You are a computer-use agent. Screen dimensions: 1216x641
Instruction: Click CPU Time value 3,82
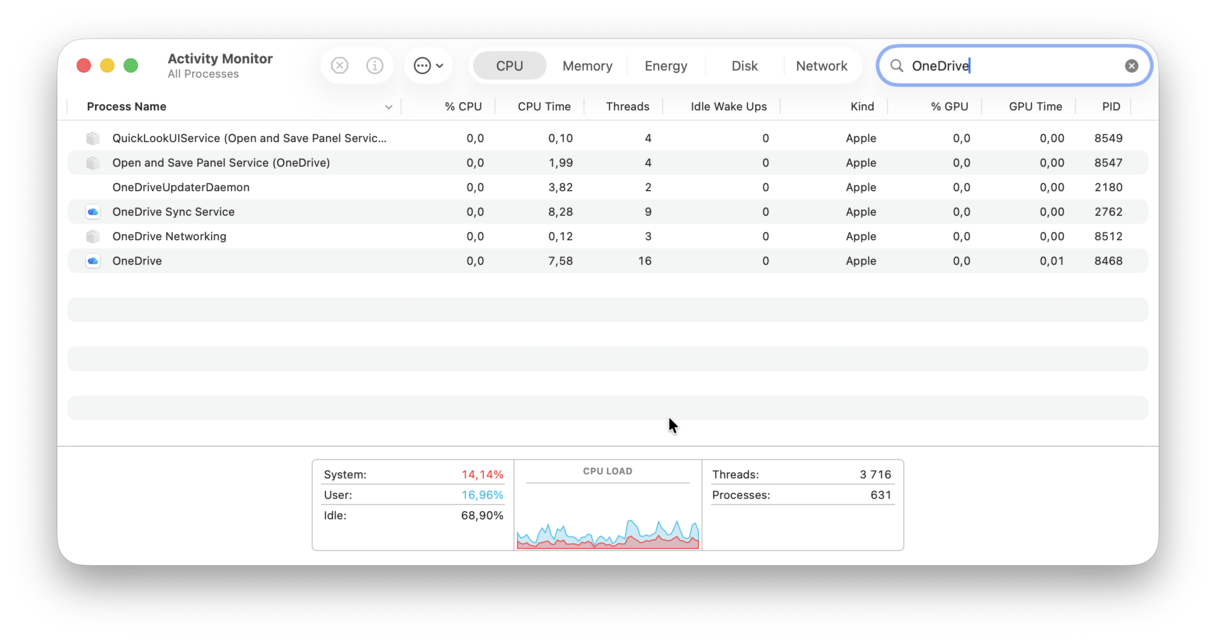click(560, 187)
